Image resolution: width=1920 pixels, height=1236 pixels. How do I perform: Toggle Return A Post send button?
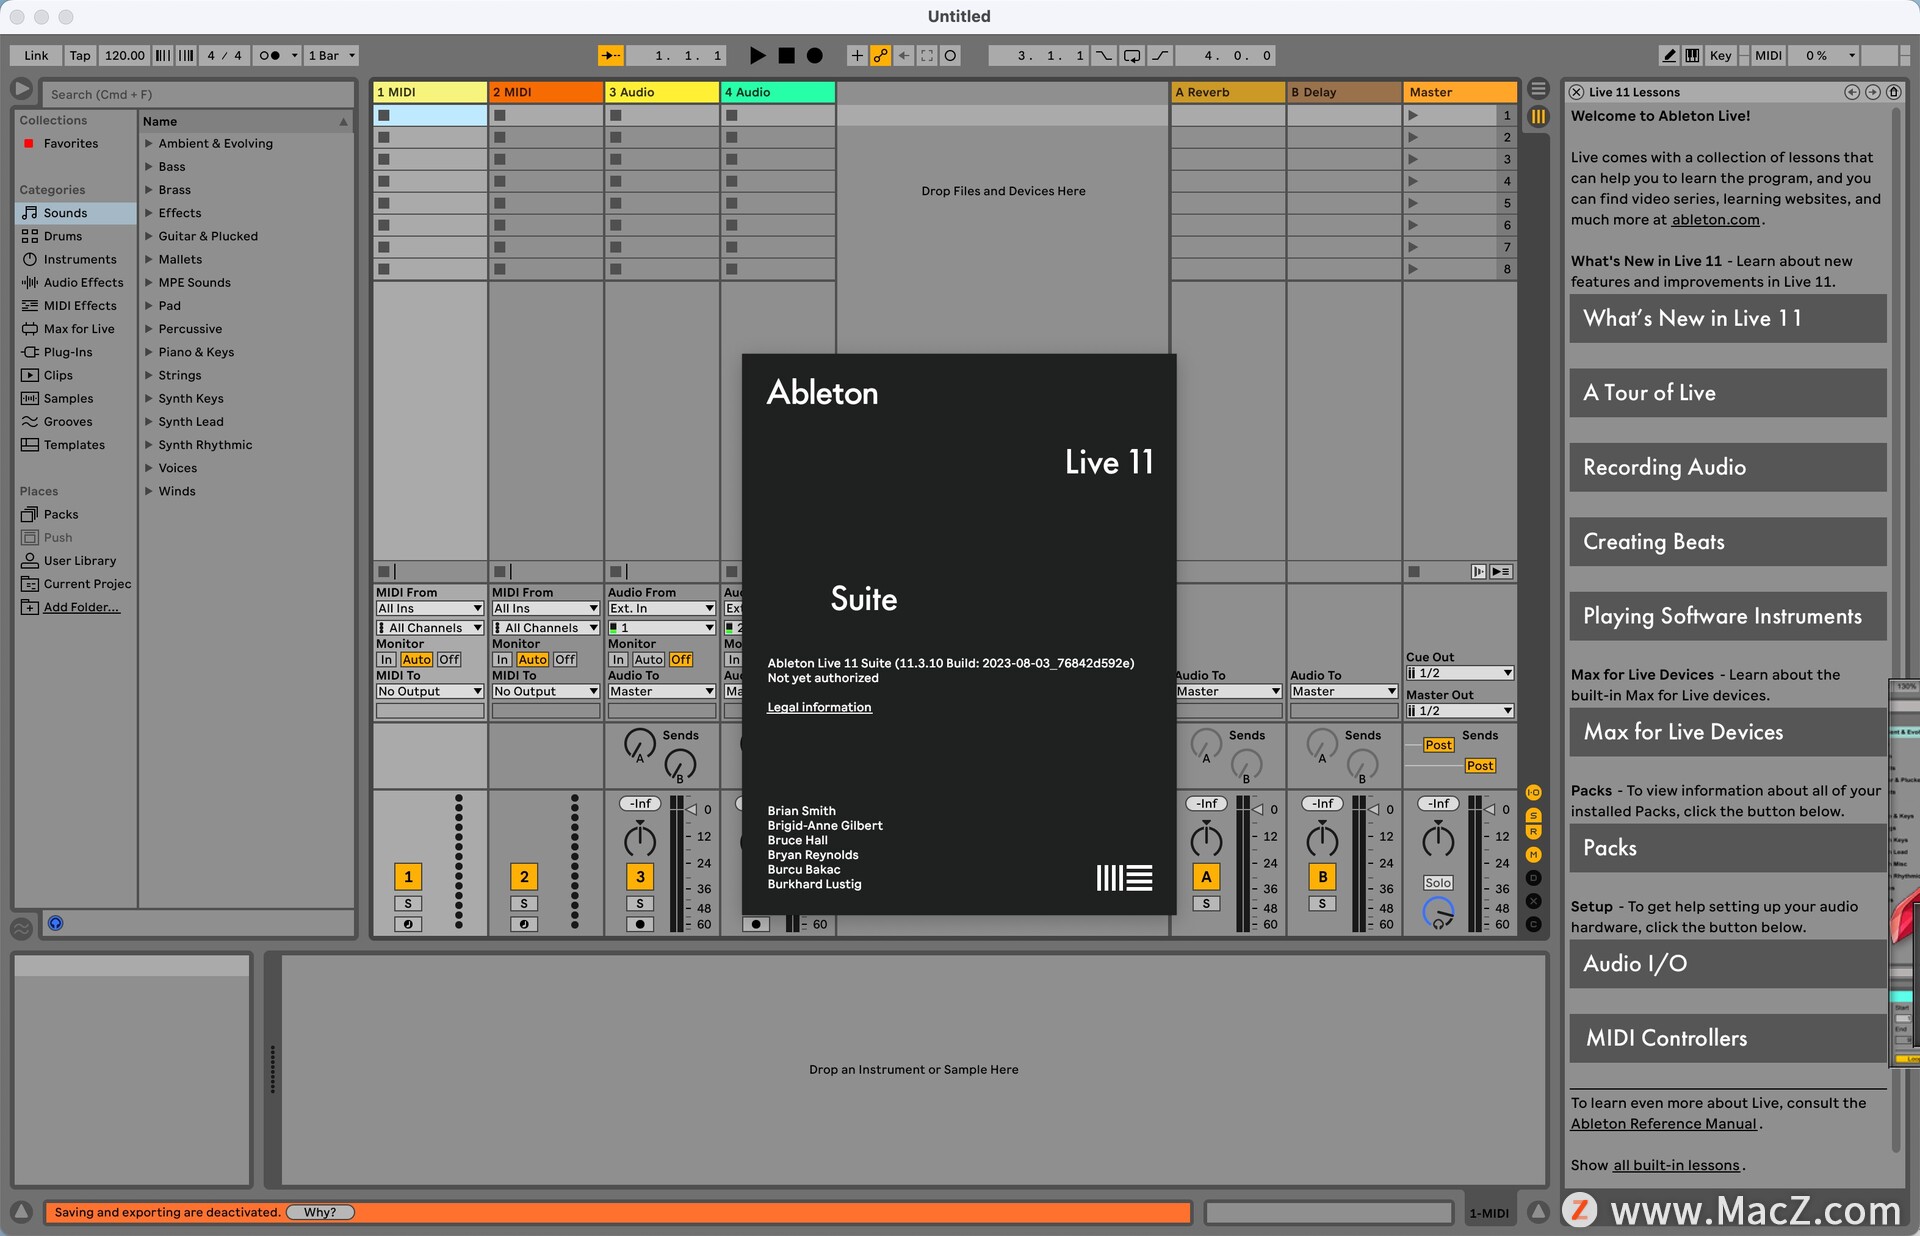click(1438, 745)
